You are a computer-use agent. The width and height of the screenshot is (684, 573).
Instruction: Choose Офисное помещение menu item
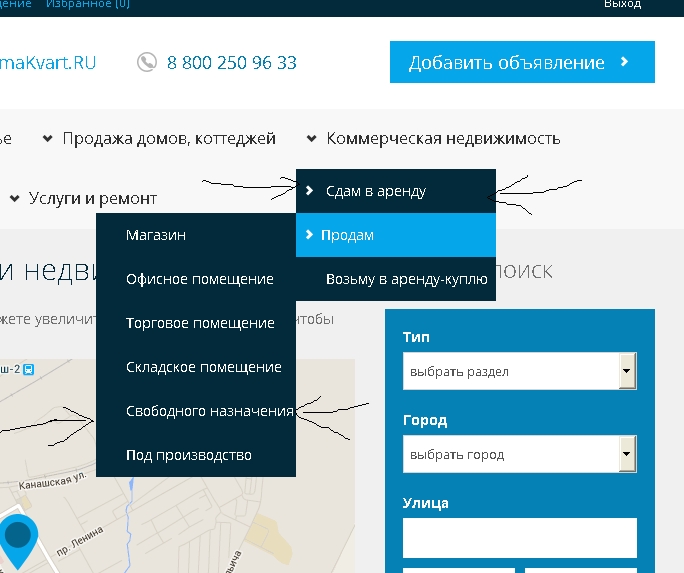coord(199,279)
